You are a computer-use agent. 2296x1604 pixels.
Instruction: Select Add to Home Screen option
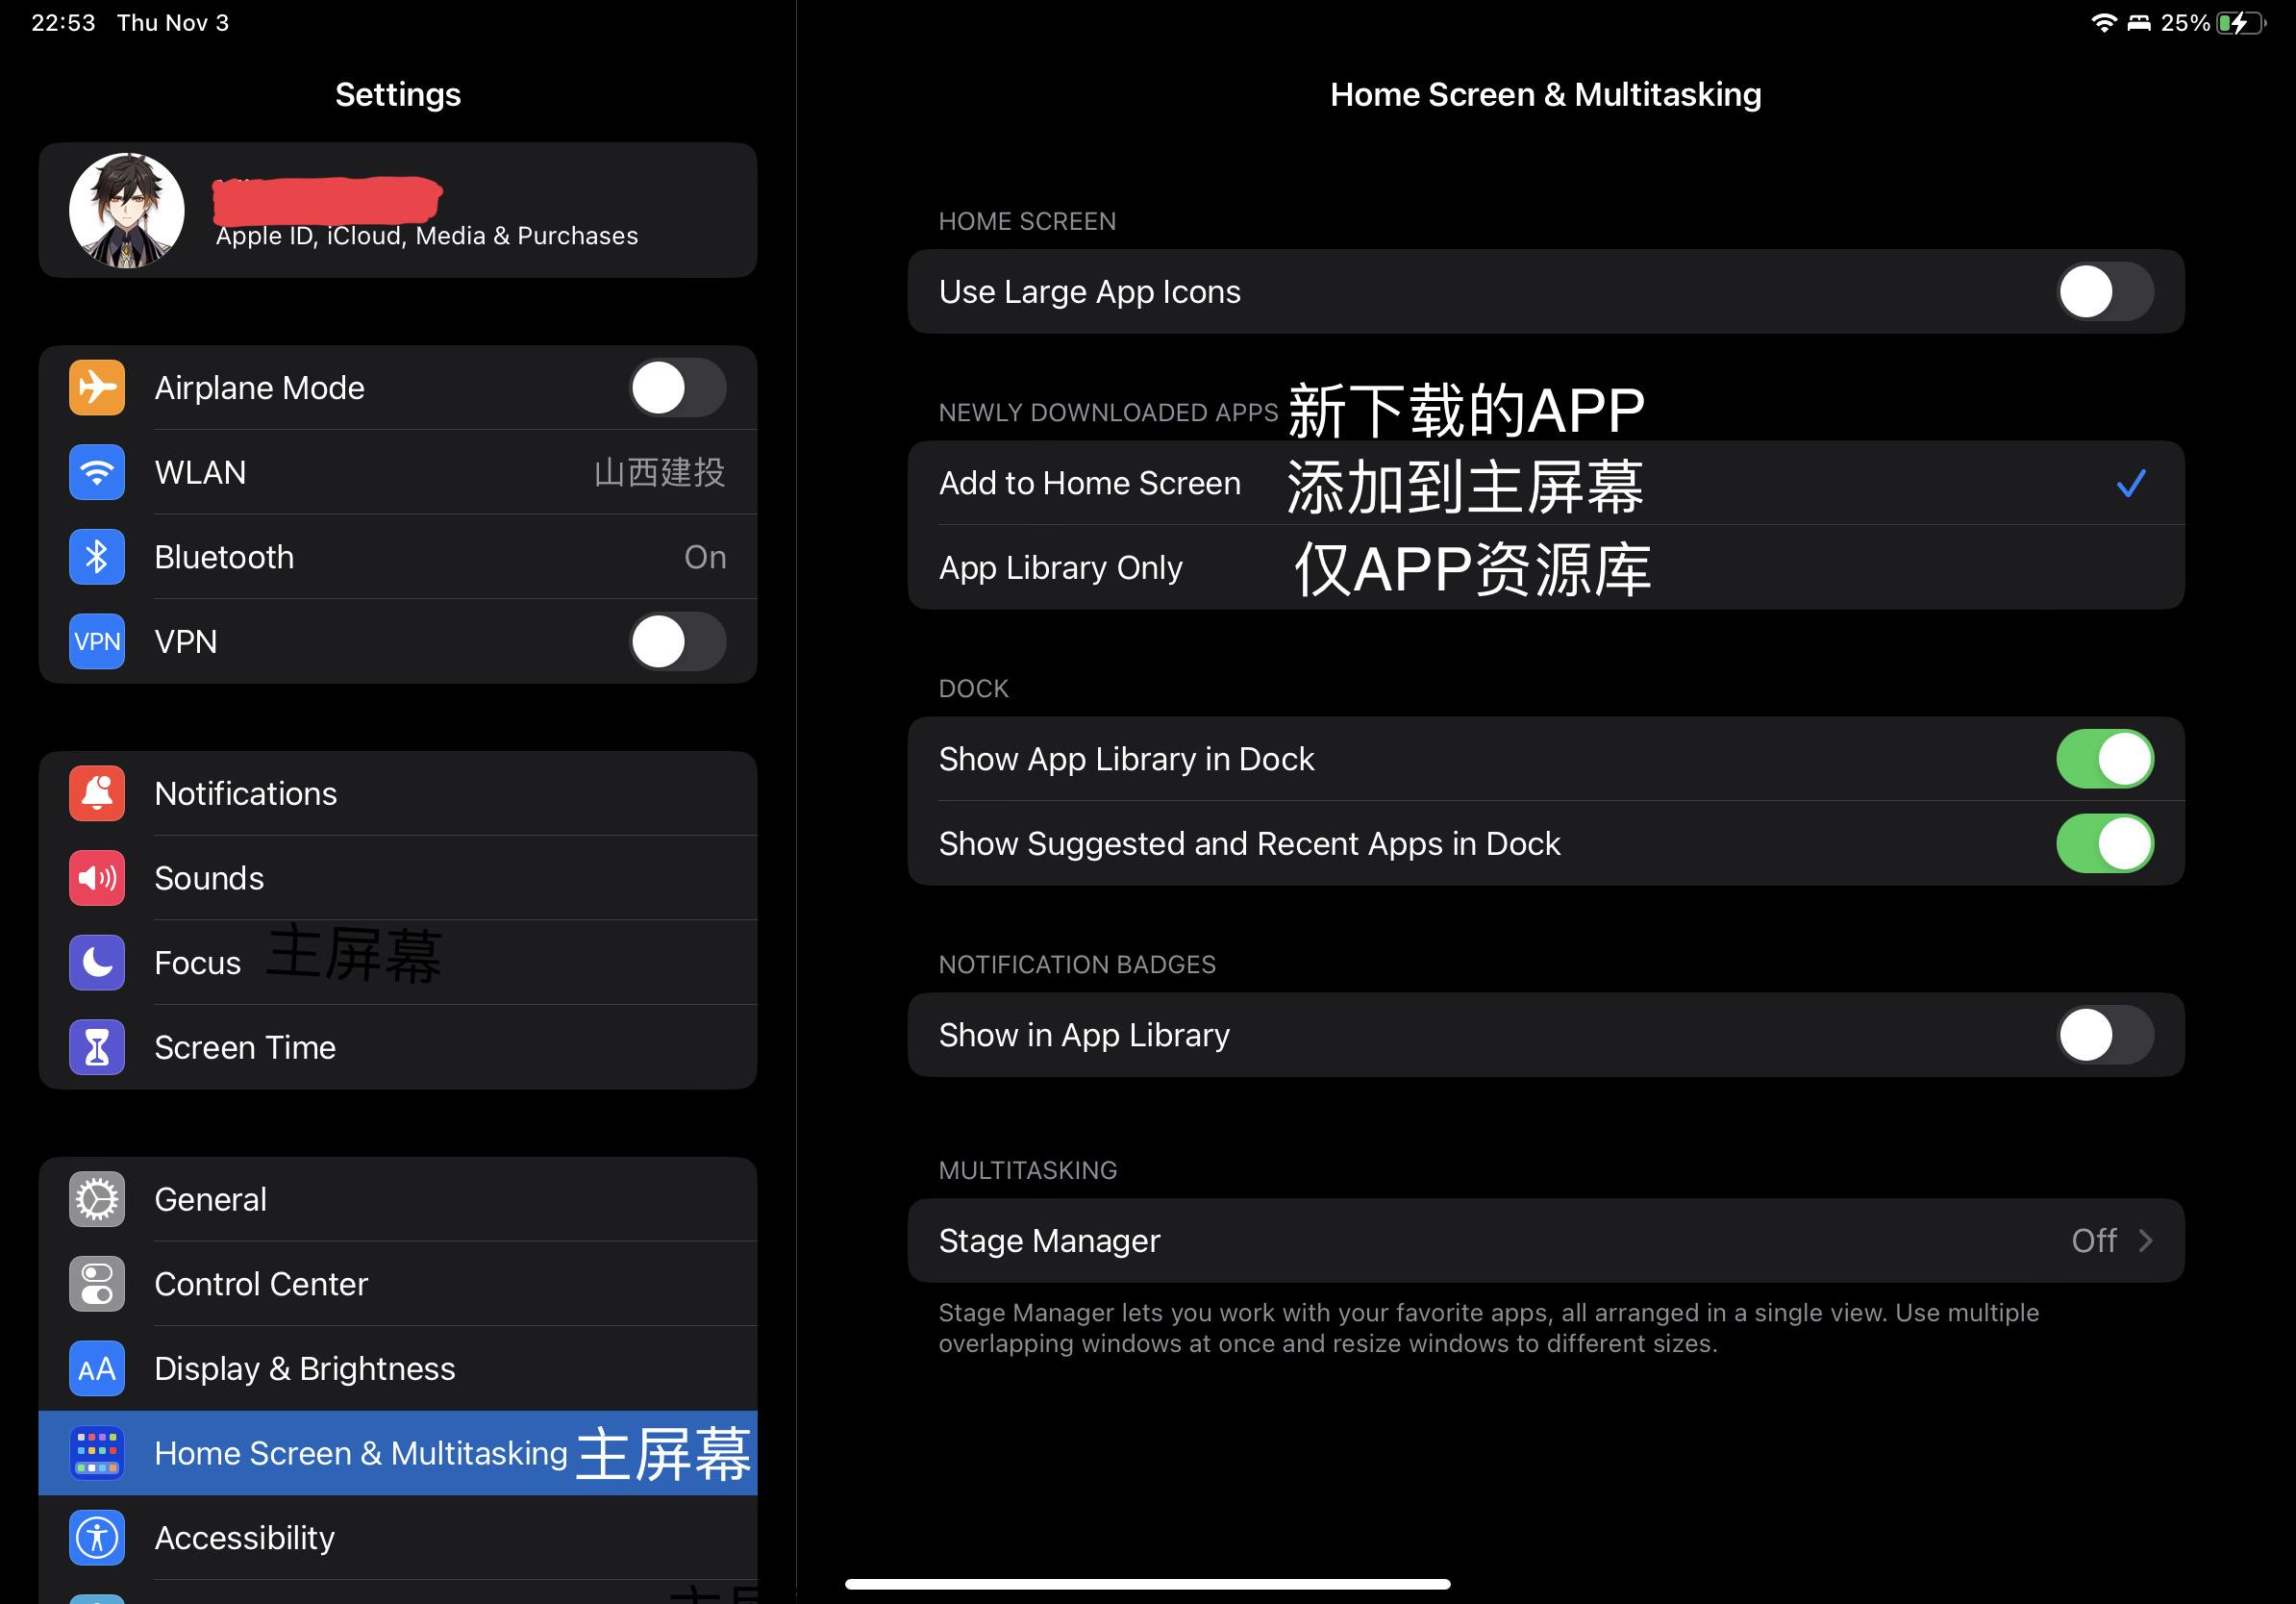(x=1545, y=483)
